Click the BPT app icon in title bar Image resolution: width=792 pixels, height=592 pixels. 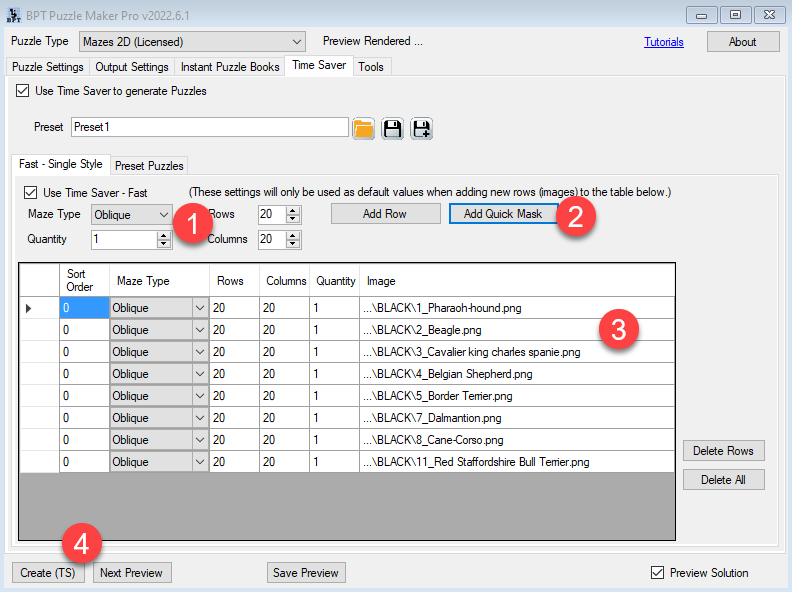coord(13,15)
